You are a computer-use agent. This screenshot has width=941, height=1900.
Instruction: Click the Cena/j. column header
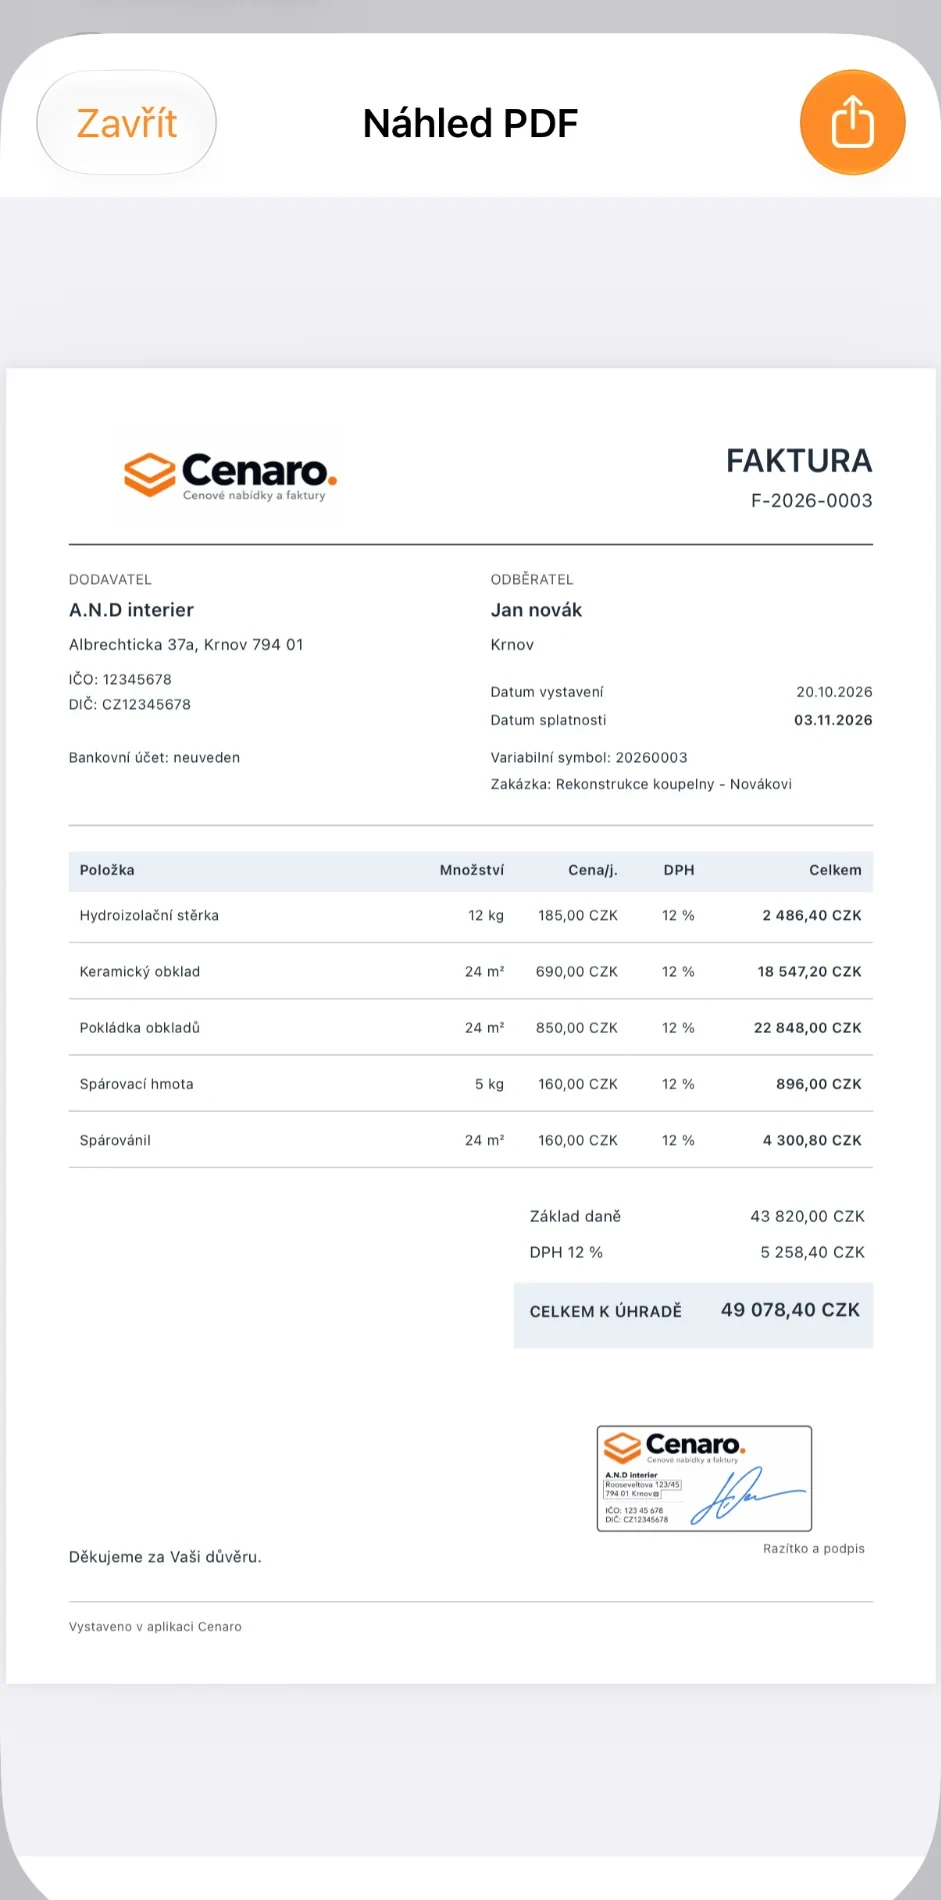pos(593,870)
